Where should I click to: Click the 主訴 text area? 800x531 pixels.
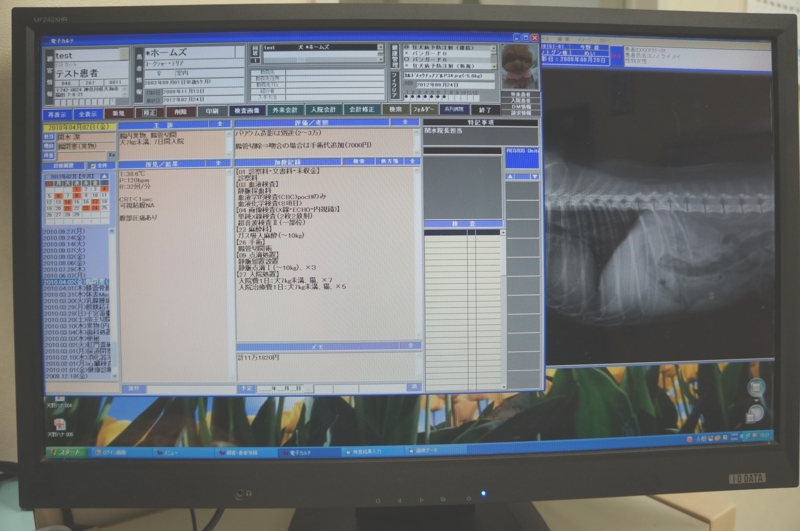coord(173,143)
